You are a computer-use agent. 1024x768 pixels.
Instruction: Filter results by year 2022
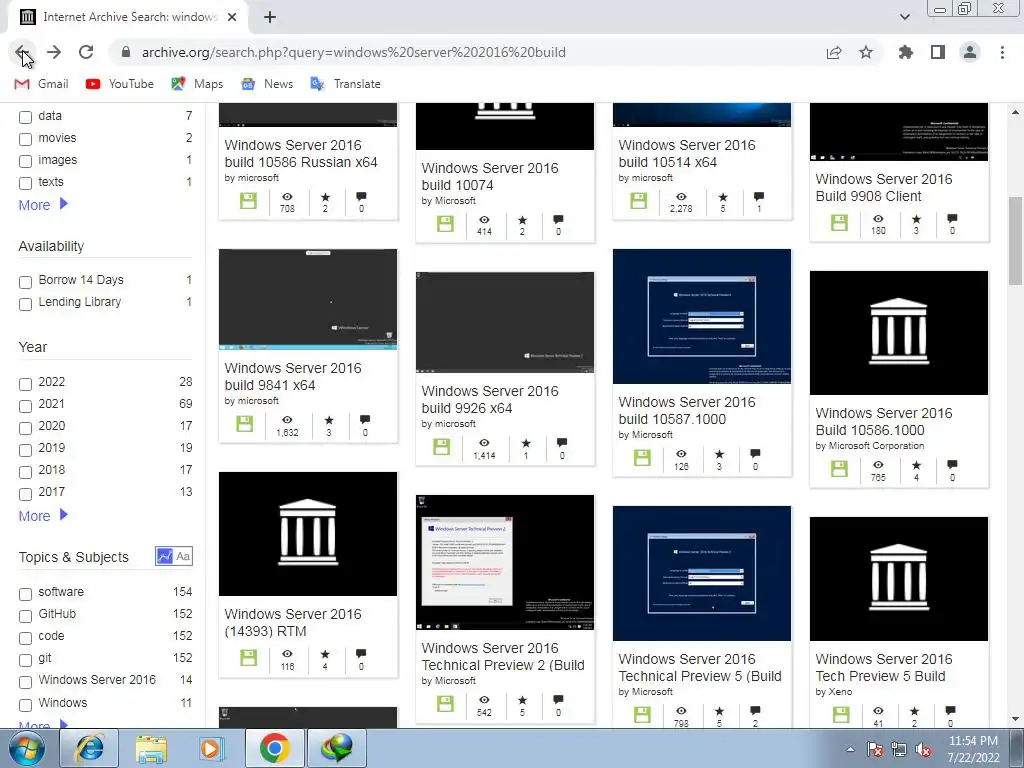tap(25, 384)
